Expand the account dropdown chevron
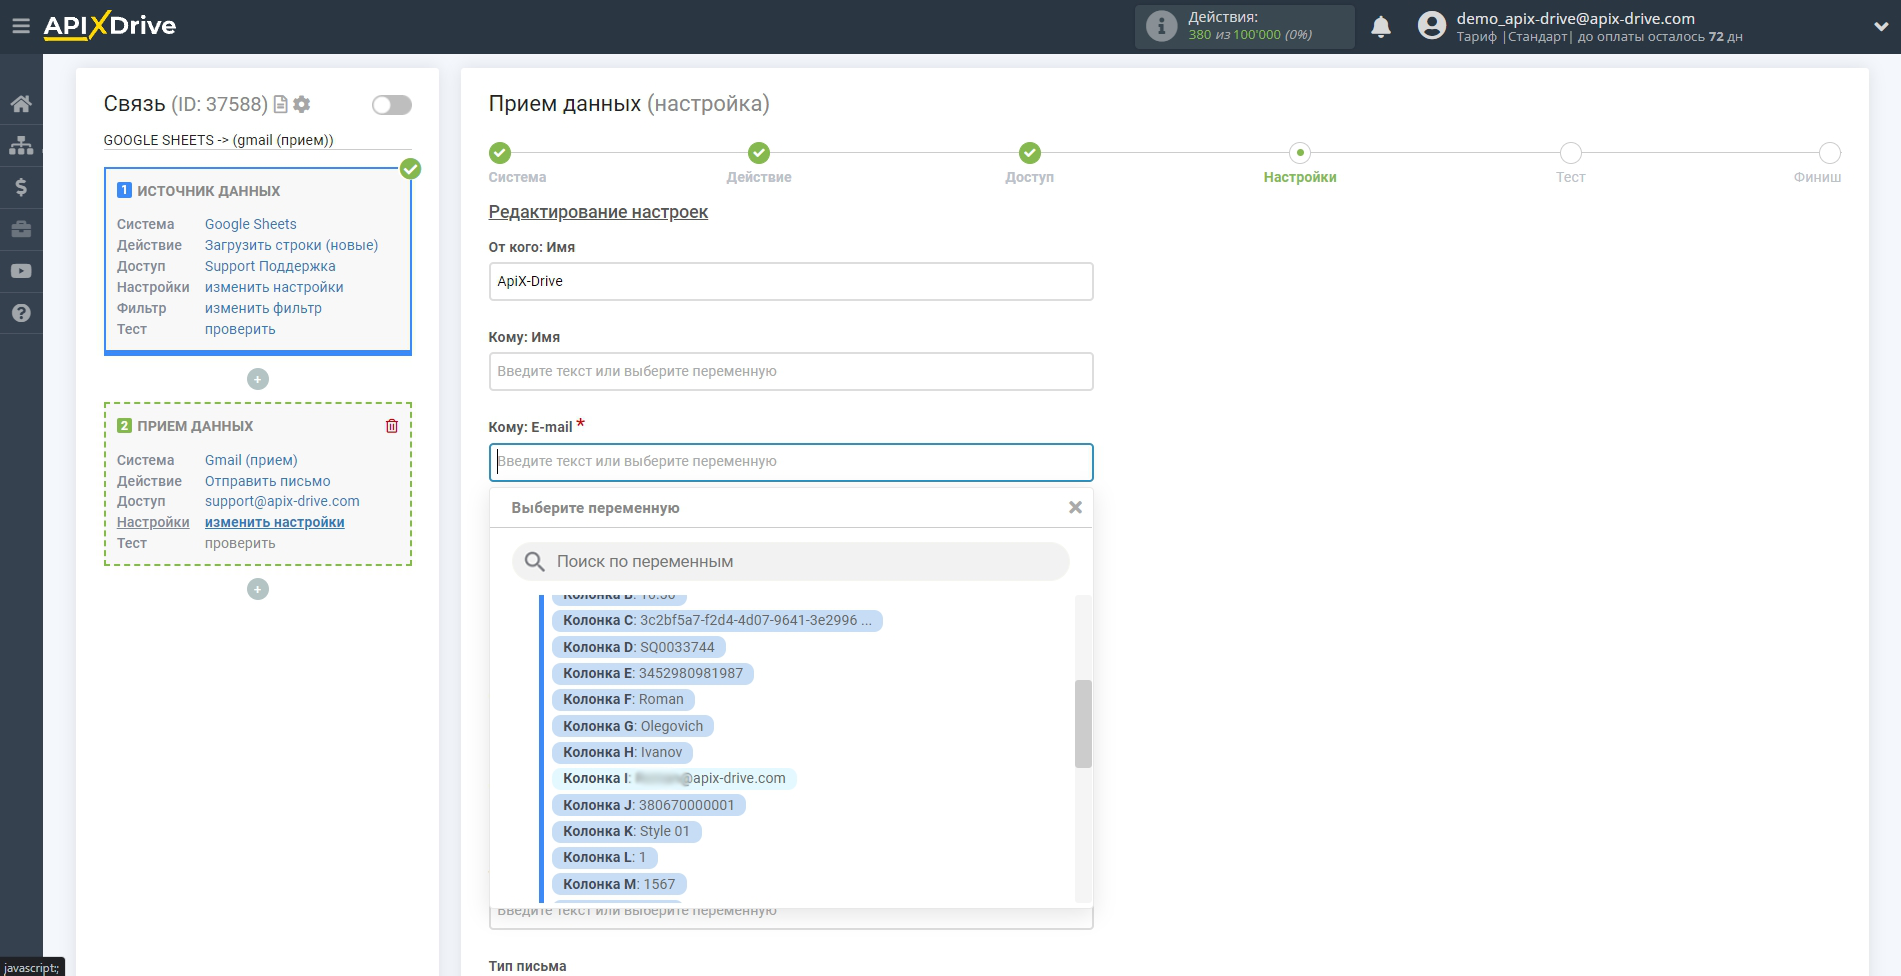The image size is (1901, 976). point(1880,27)
